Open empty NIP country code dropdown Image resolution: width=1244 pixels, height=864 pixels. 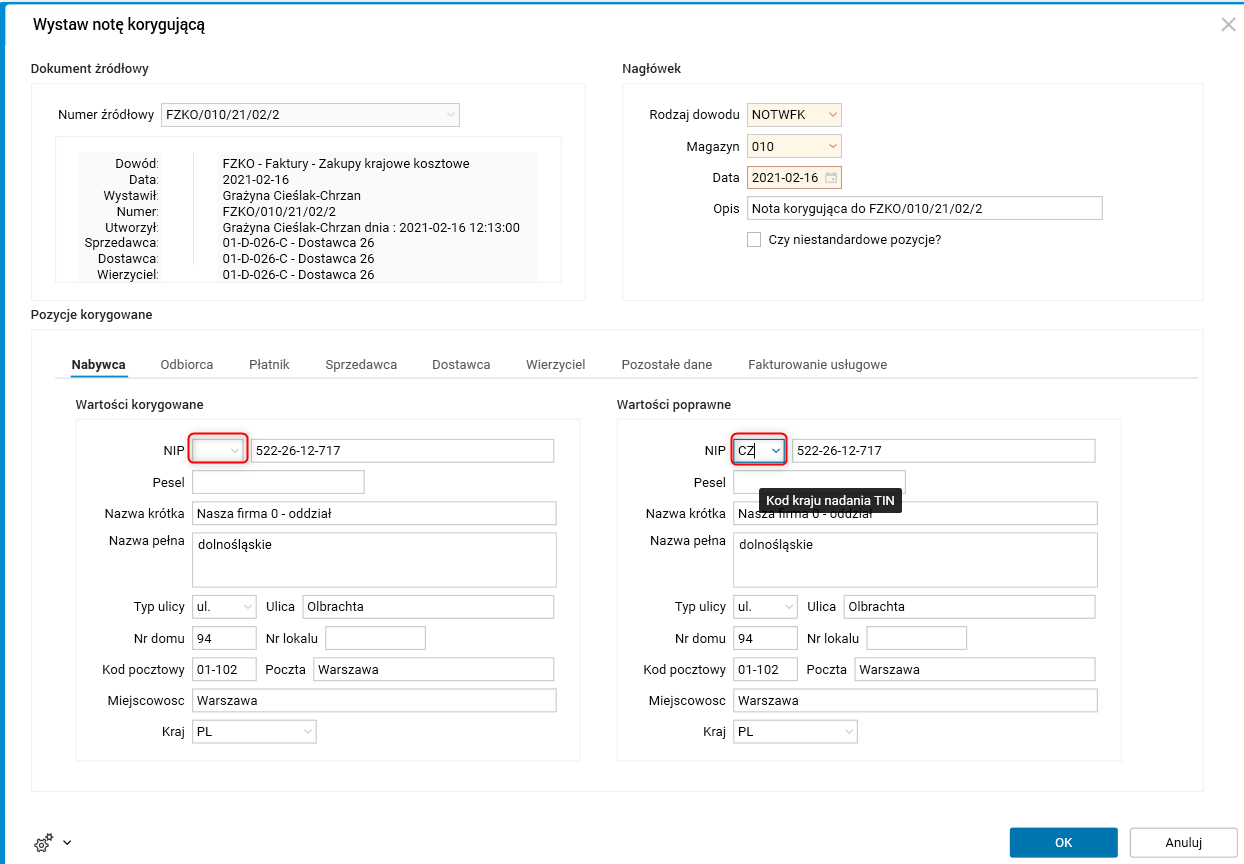coord(234,451)
